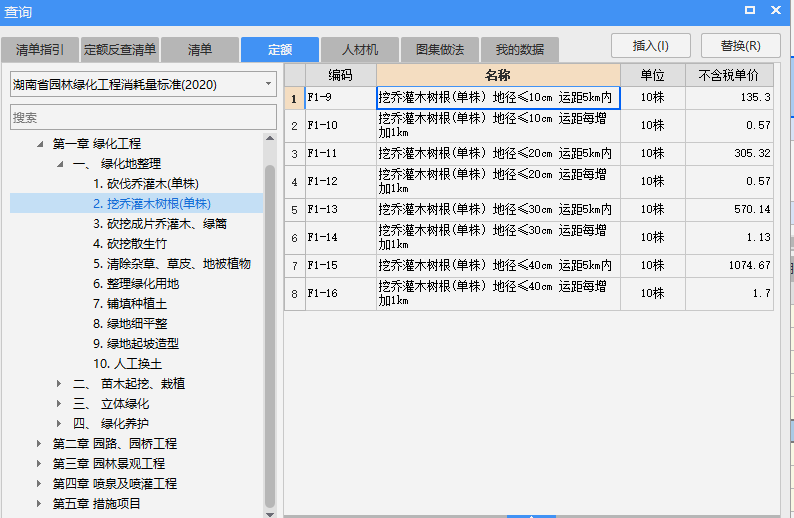
Task: Select 第三章 园林景观工程 in tree
Action: [109, 463]
